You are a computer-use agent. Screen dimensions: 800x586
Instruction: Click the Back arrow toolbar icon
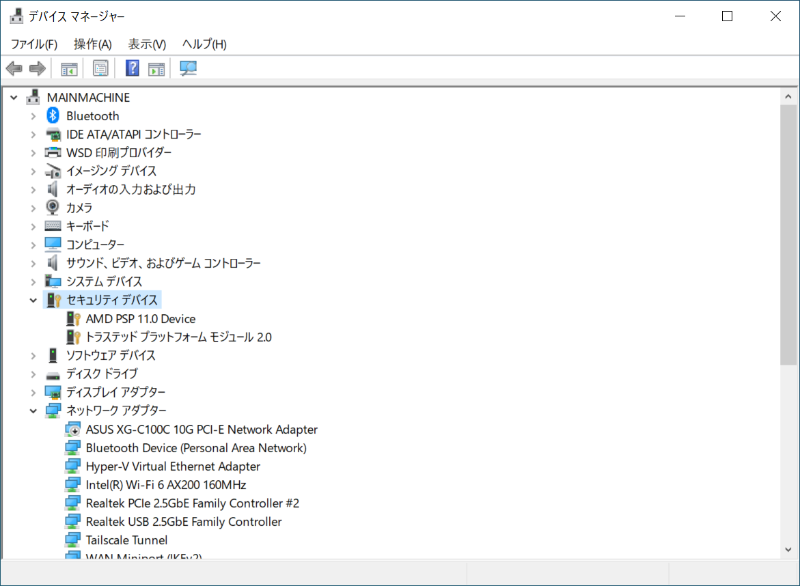tap(14, 69)
